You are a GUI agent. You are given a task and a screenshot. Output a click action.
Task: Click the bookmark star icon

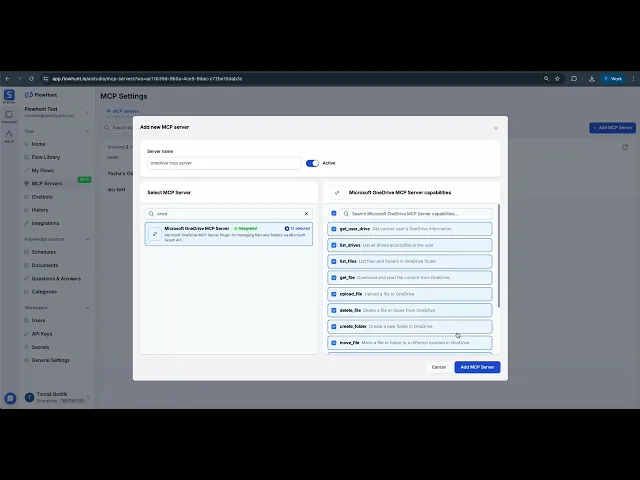coord(557,79)
